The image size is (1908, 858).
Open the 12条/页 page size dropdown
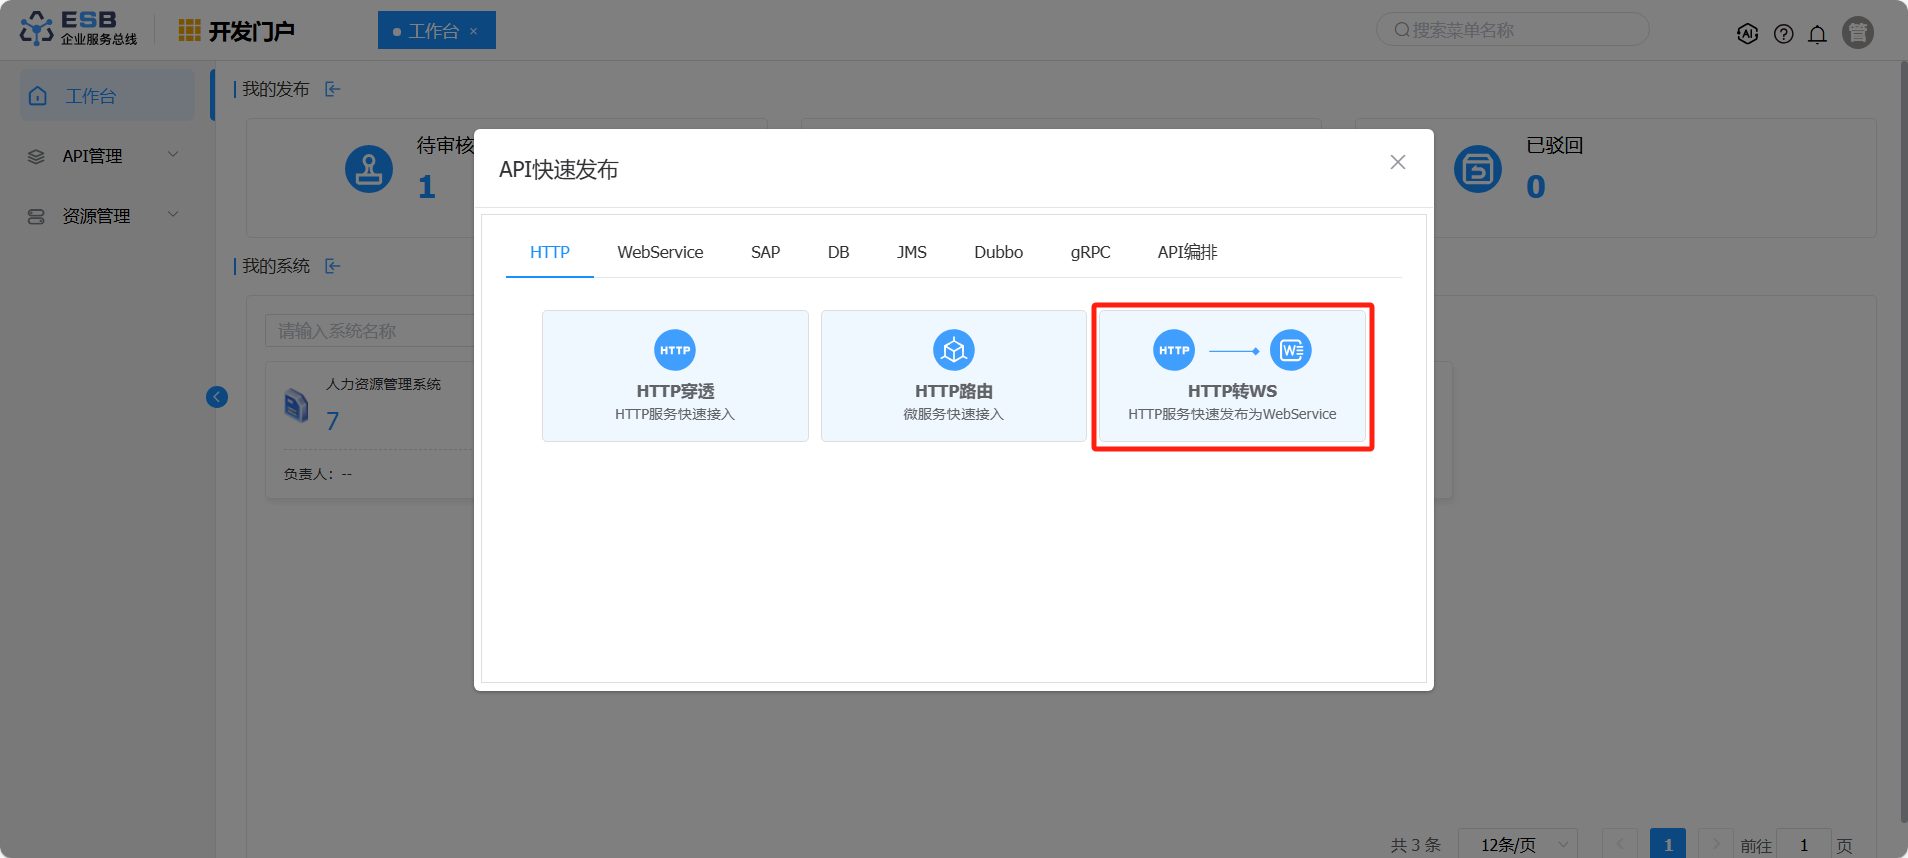point(1517,844)
